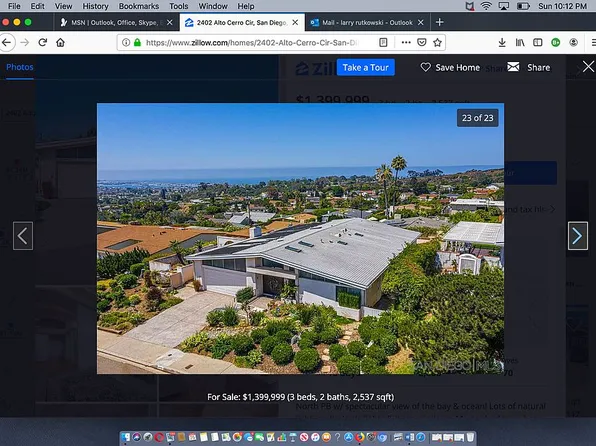Open a new tab with plus button

coord(440,22)
